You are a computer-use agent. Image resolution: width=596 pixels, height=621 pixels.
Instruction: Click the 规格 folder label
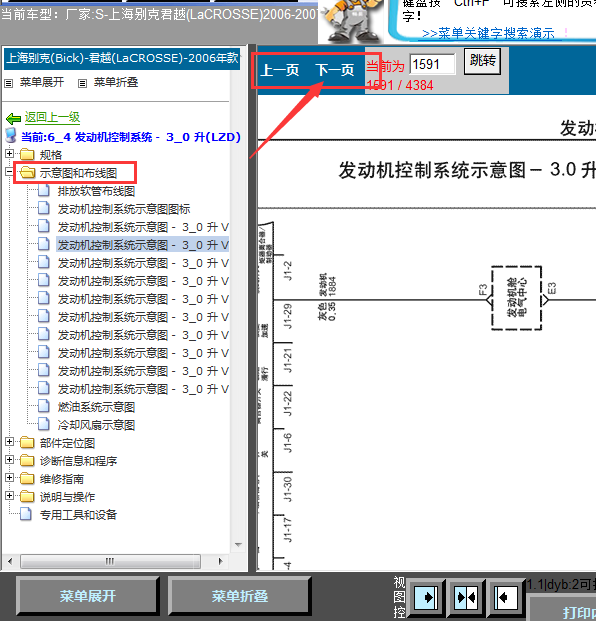[x=51, y=155]
